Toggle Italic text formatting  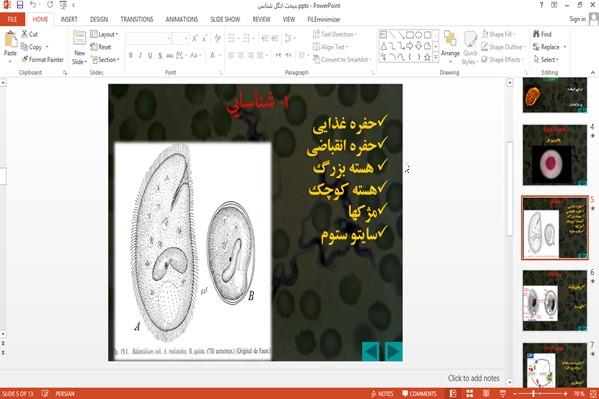140,56
